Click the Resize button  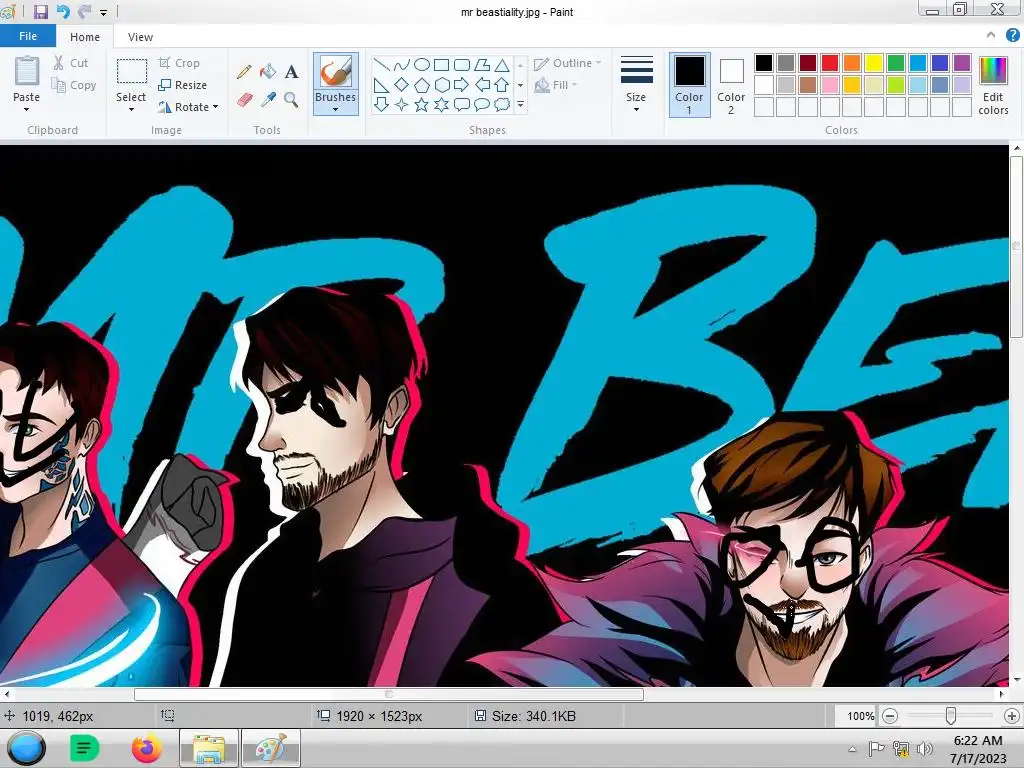[x=183, y=85]
